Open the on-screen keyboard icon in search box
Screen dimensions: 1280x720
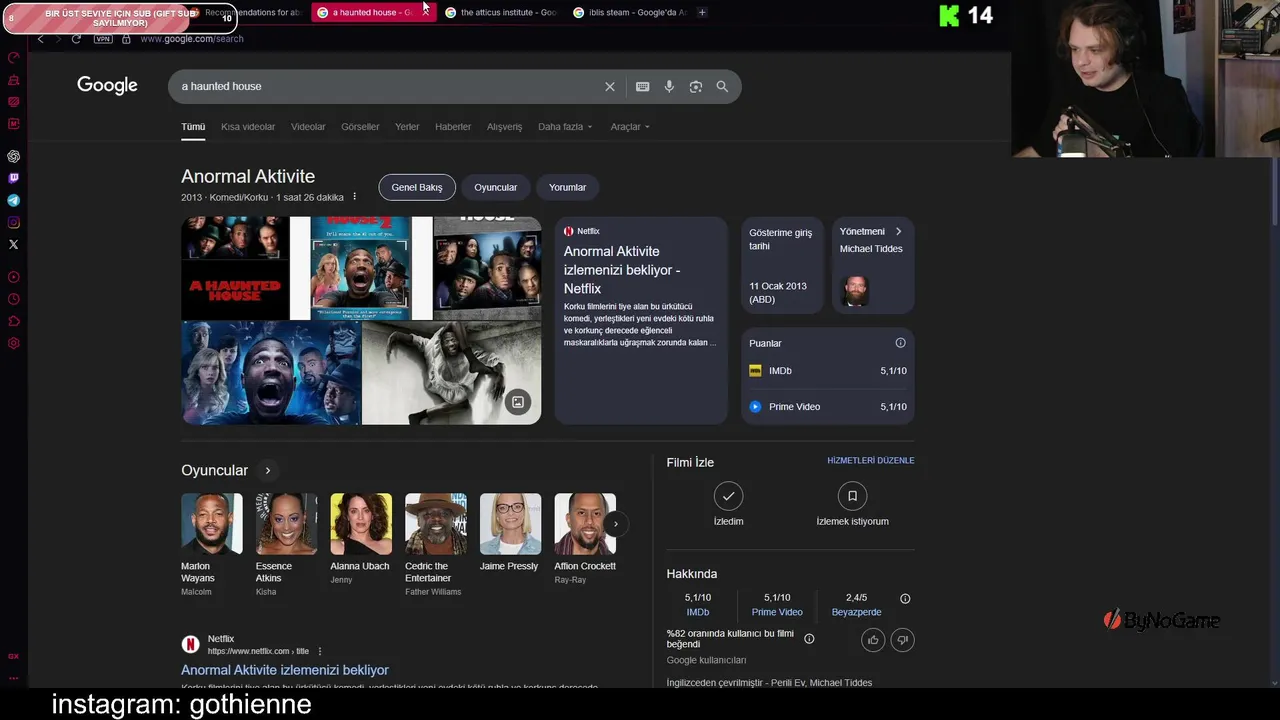[x=643, y=87]
